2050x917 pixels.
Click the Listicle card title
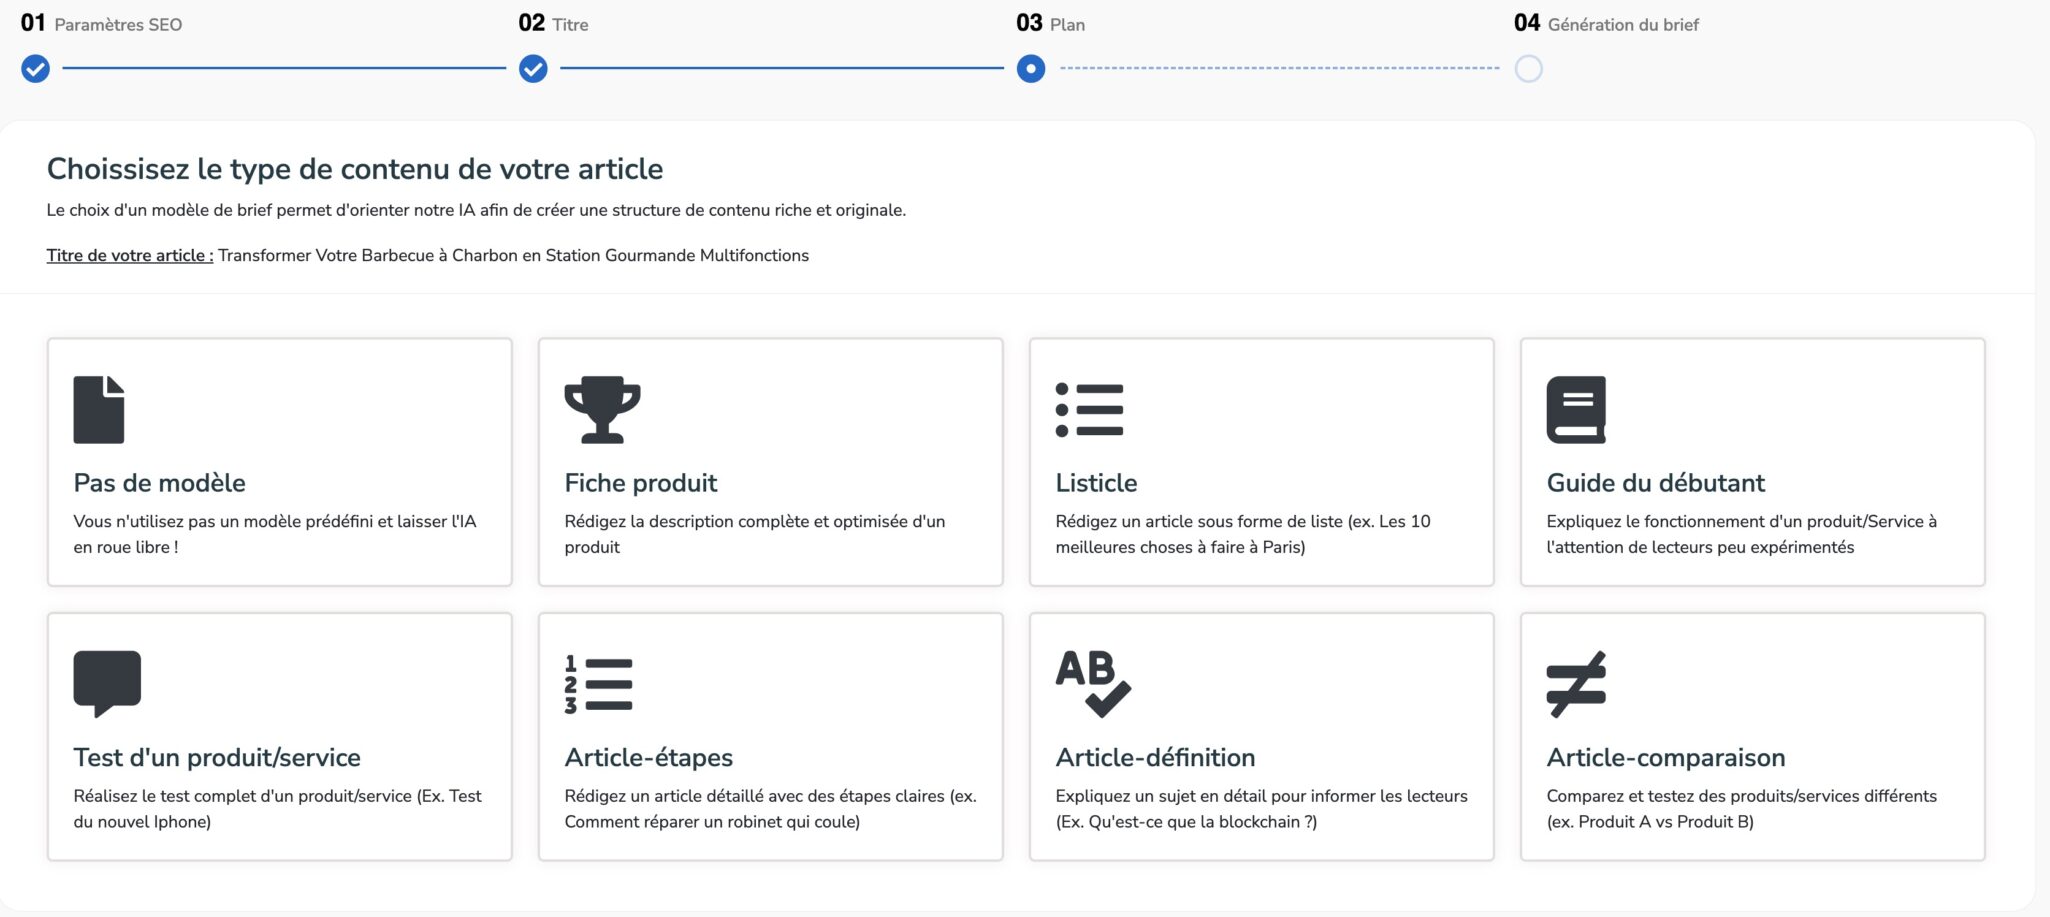(x=1096, y=483)
